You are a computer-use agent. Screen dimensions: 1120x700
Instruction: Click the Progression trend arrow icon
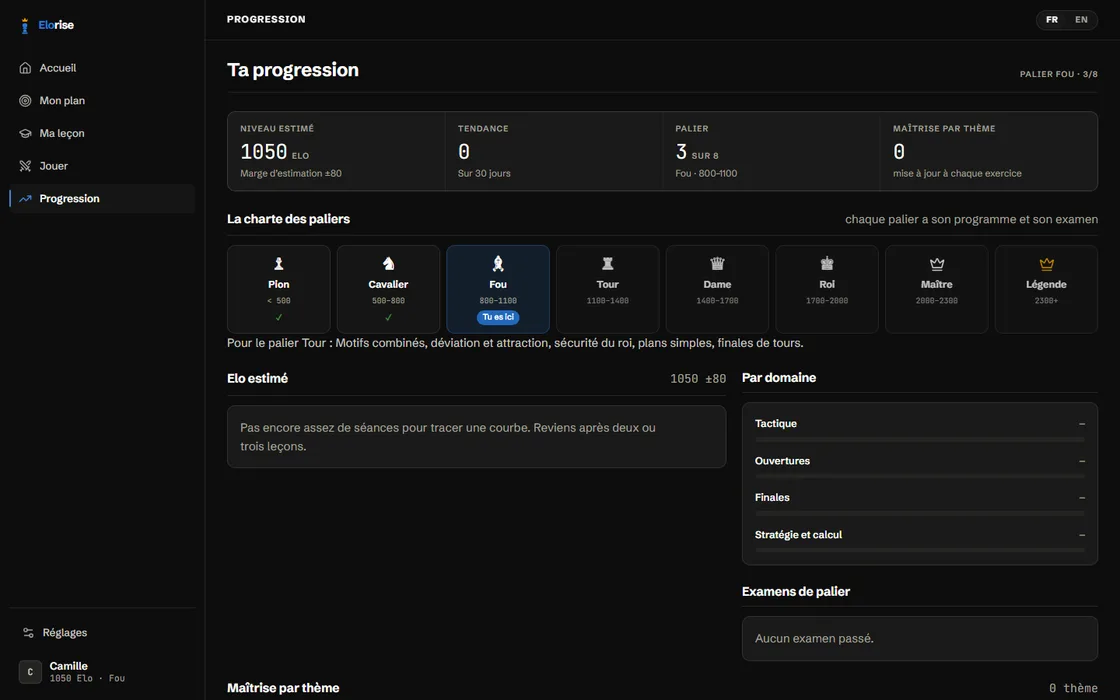25,199
